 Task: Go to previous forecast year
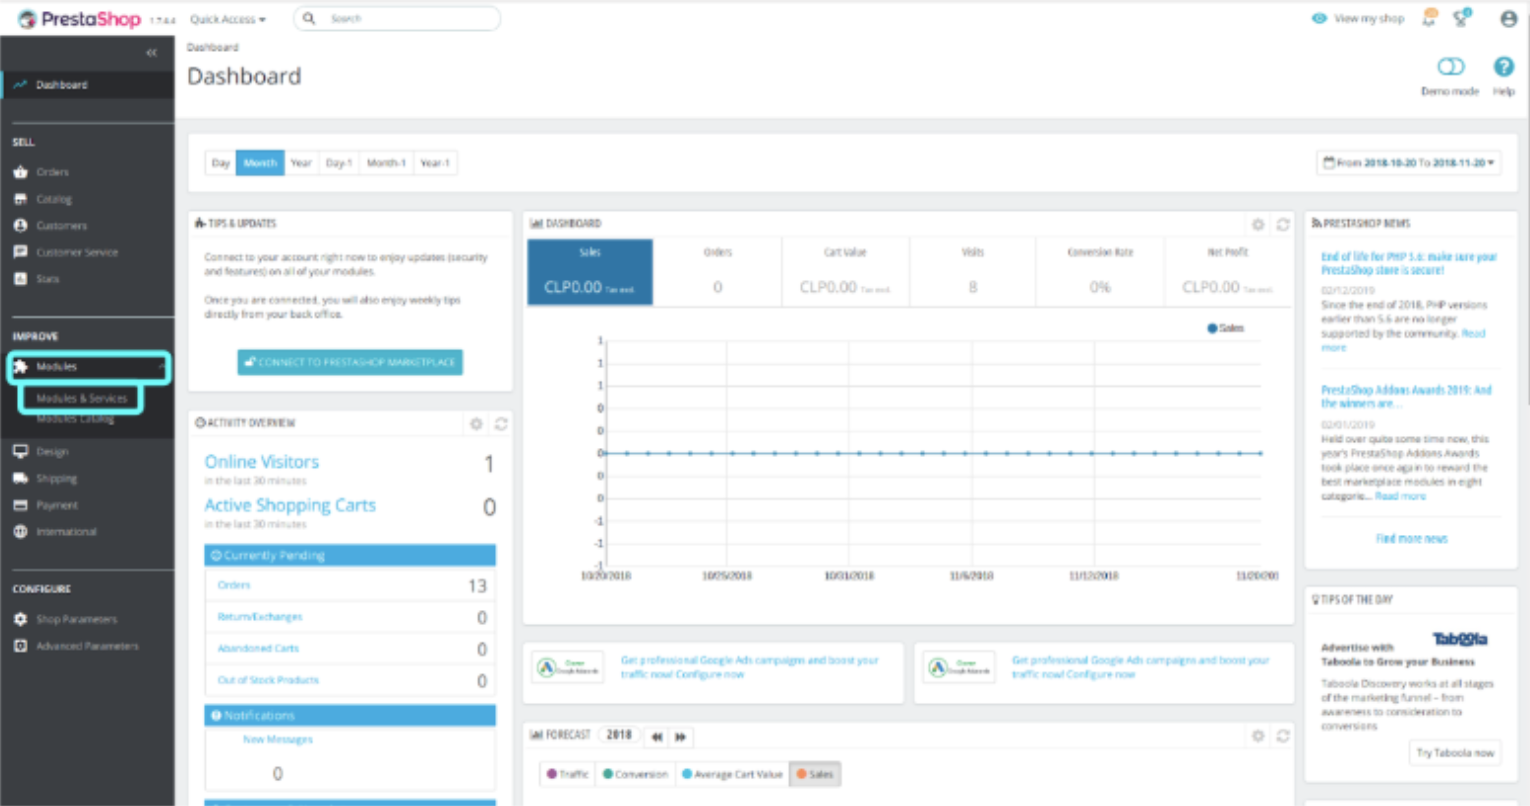[x=657, y=737]
